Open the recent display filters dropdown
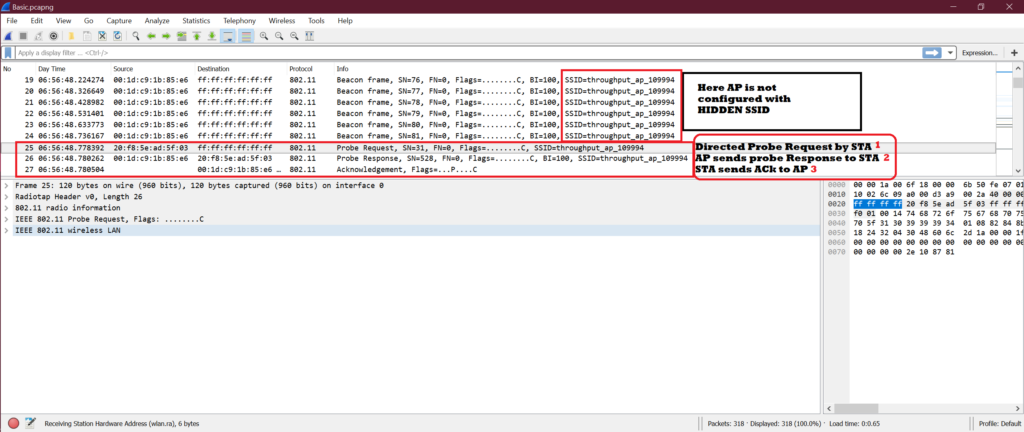Screen dimensions: 1024x432 coord(950,52)
